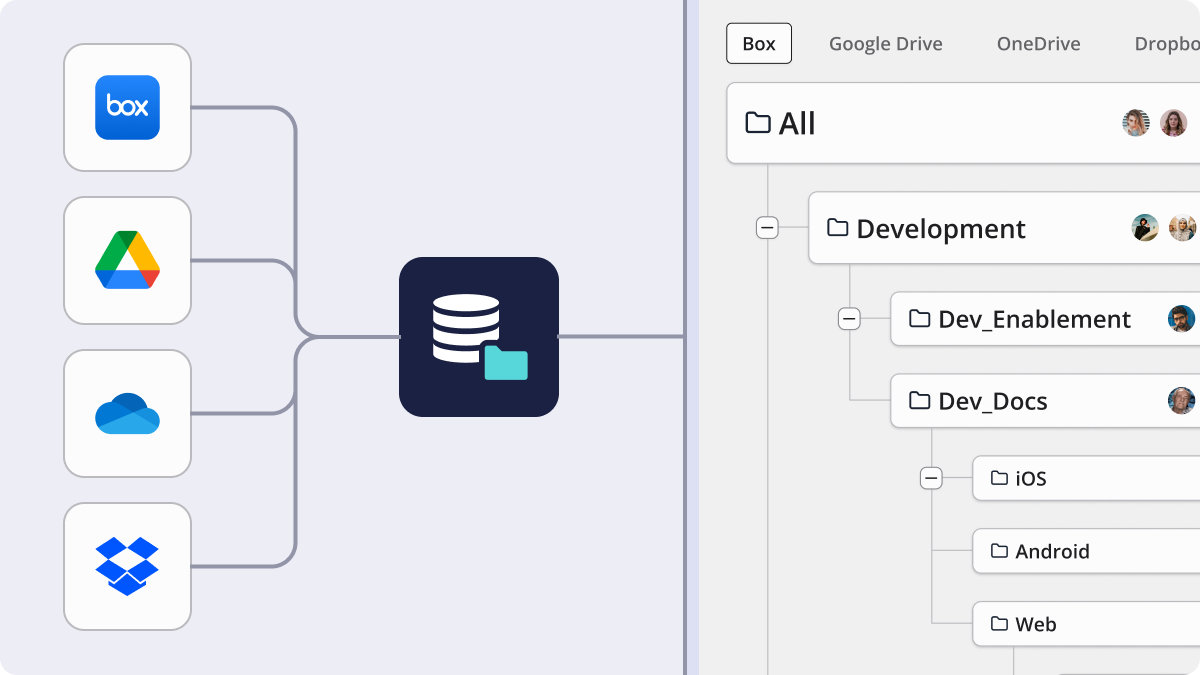Collapse the iOS branch minus toggle

931,478
